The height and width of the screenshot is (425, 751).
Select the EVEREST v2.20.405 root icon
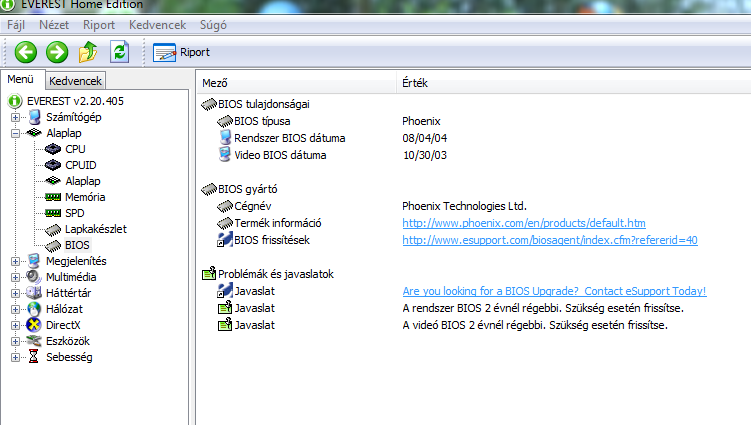[x=15, y=101]
